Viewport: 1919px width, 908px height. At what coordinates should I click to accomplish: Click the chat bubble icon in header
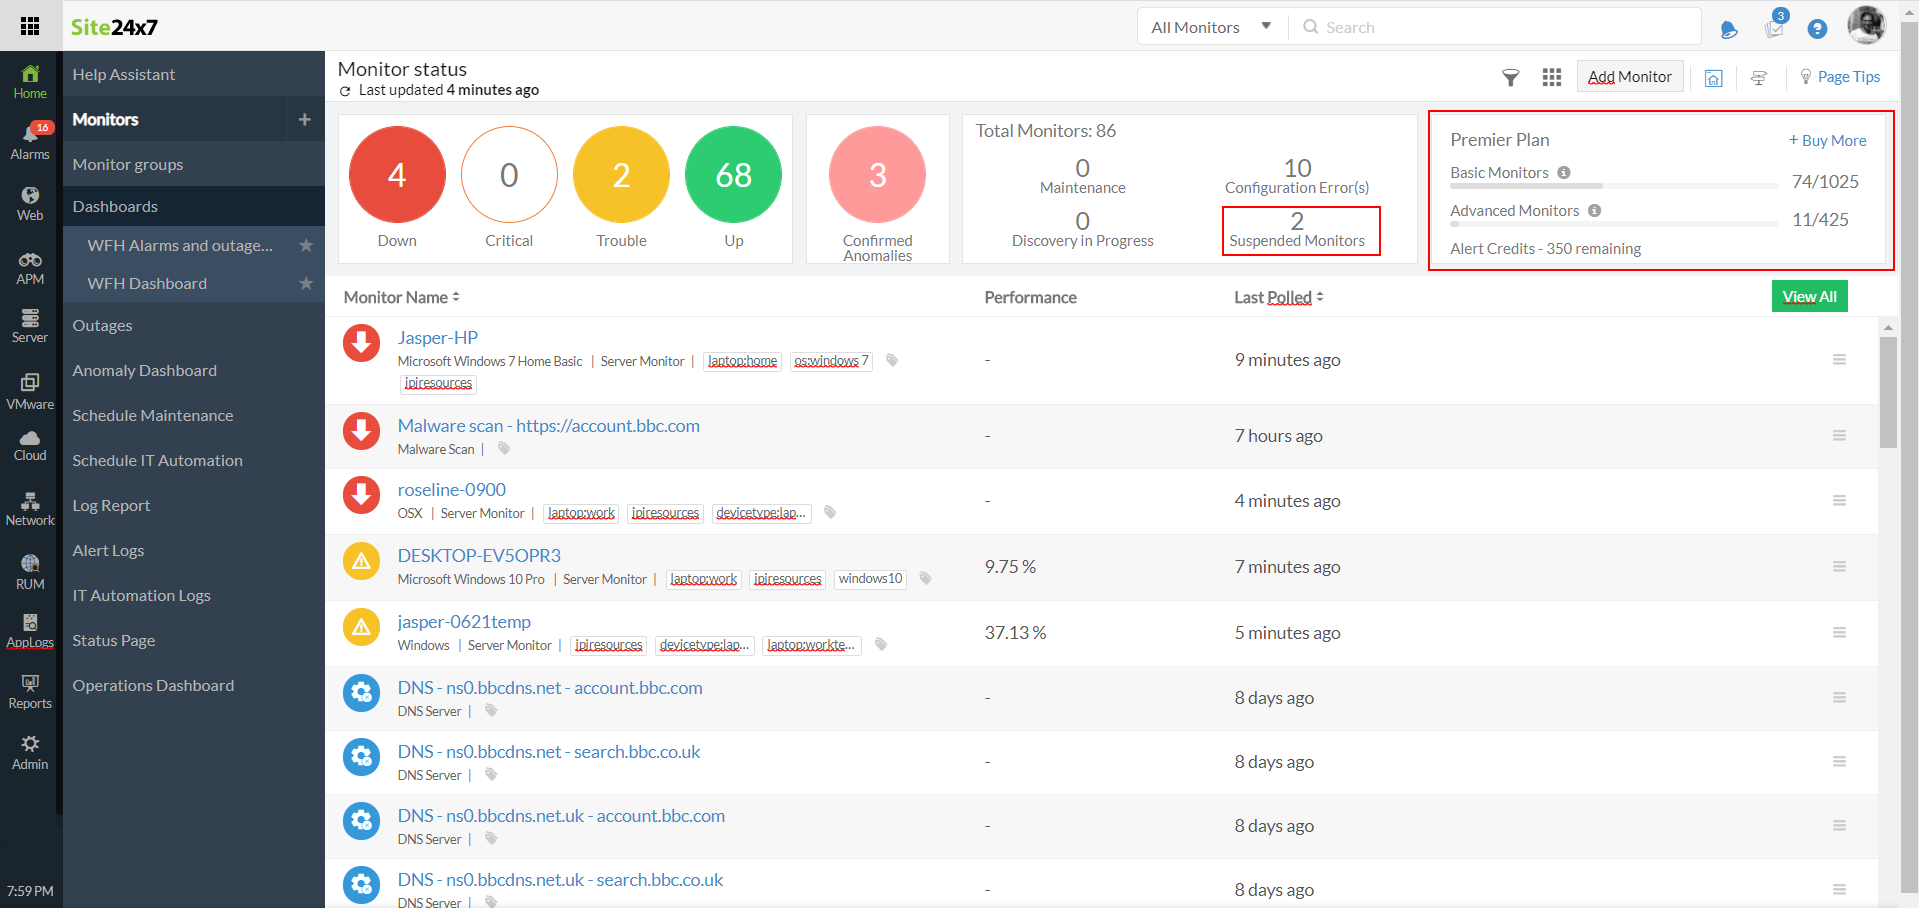(x=1729, y=29)
